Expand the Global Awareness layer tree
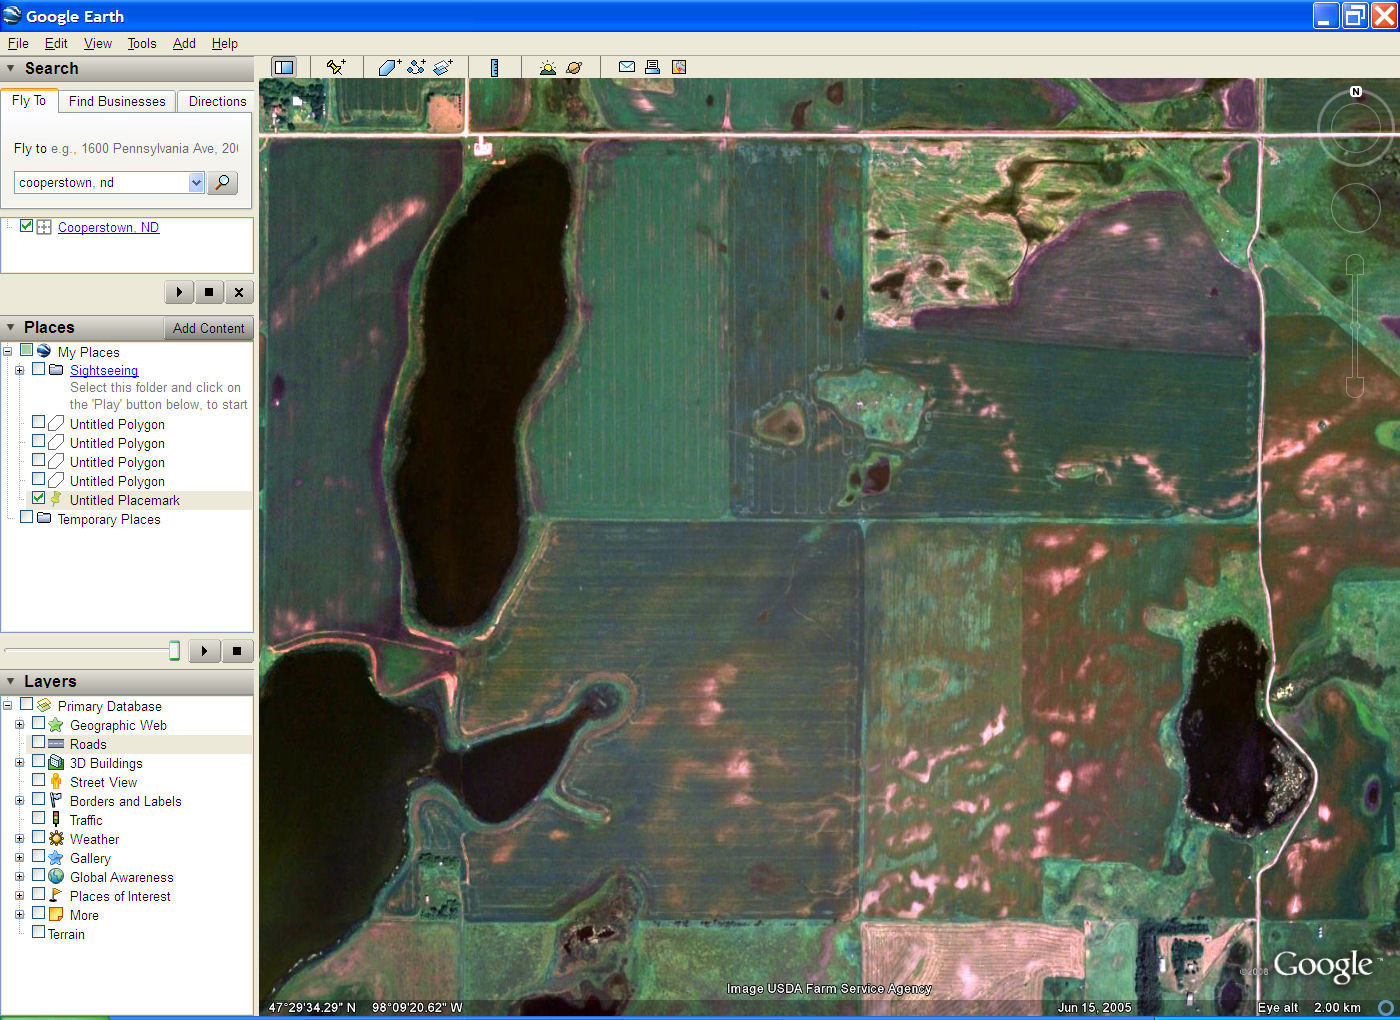The width and height of the screenshot is (1400, 1020). (x=19, y=877)
